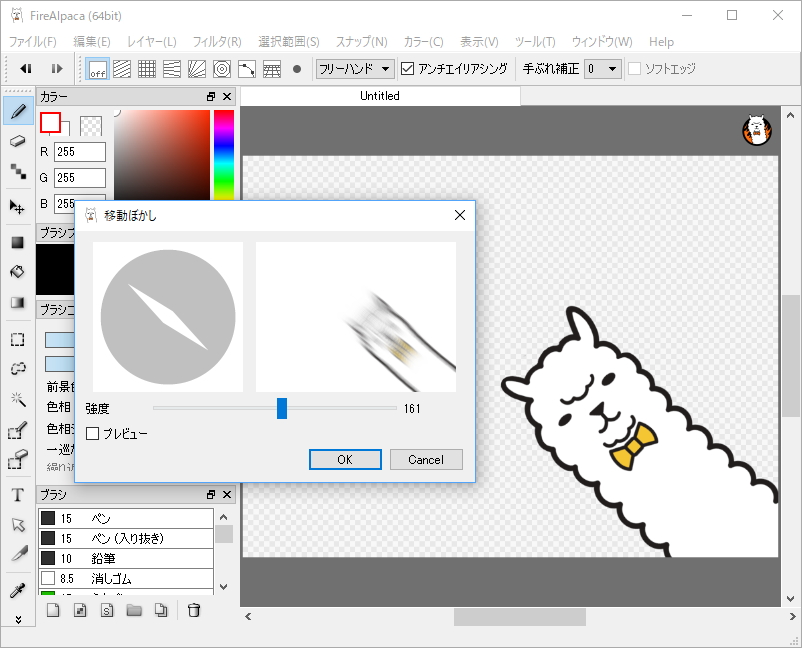This screenshot has height=648, width=802.
Task: Select the Text tool
Action: coord(18,495)
